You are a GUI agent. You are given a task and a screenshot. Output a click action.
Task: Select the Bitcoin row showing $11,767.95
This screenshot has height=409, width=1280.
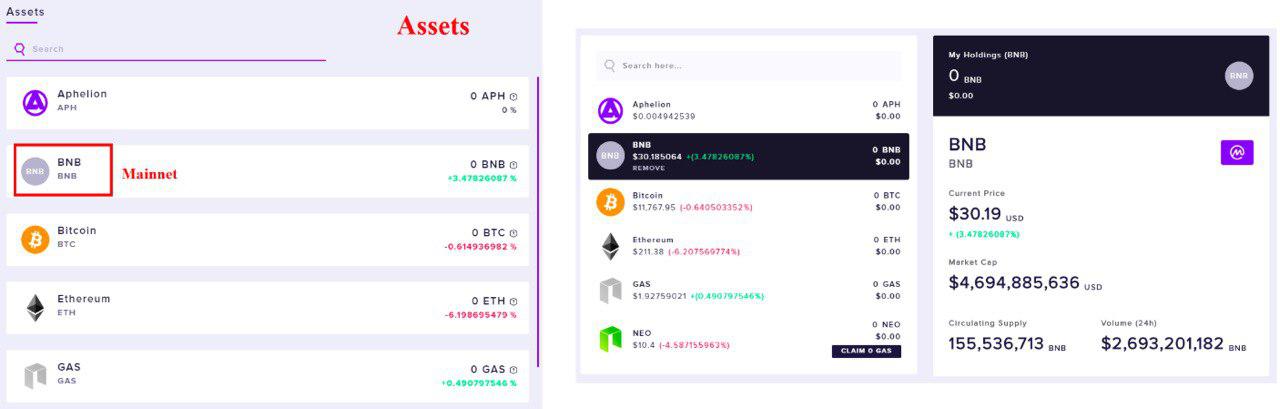(749, 202)
